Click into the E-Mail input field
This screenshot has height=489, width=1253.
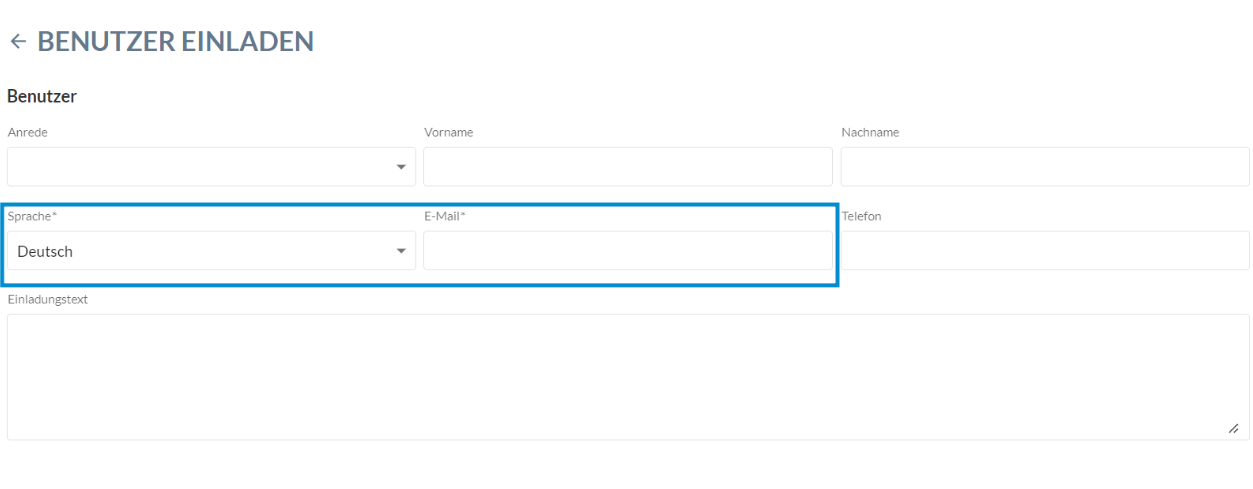[628, 251]
